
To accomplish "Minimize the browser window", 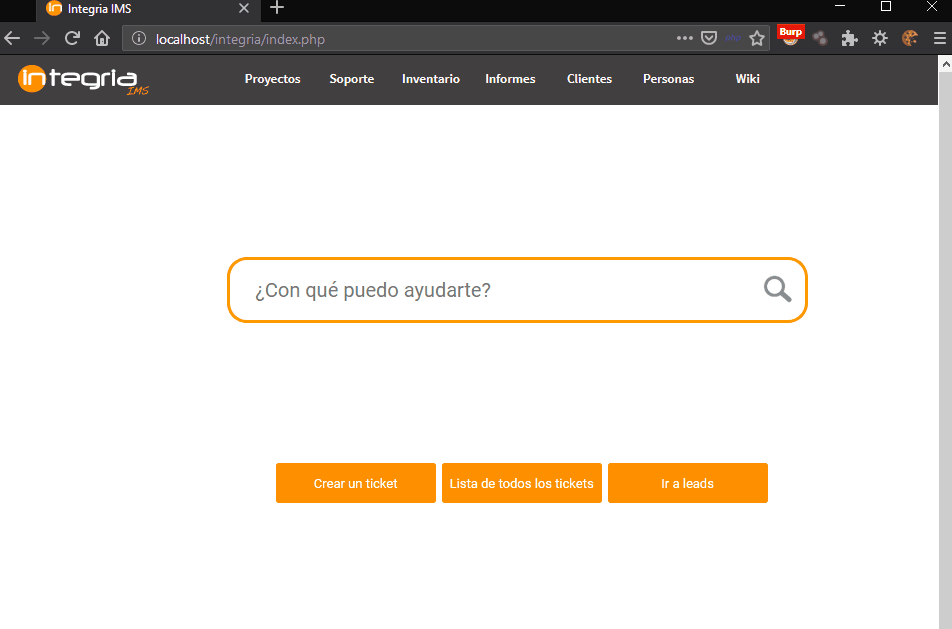I will 840,7.
